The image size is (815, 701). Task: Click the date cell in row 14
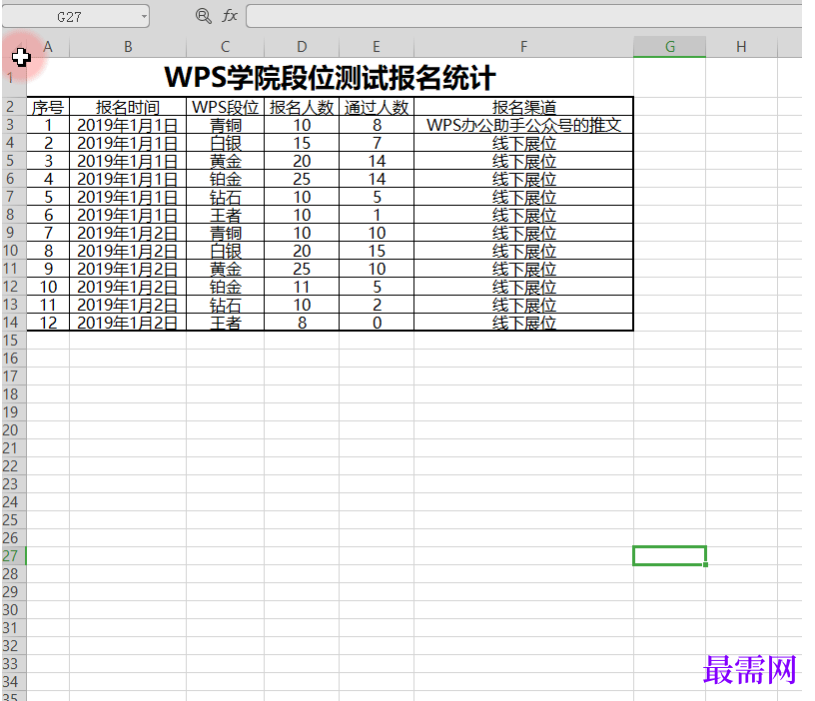pyautogui.click(x=128, y=323)
